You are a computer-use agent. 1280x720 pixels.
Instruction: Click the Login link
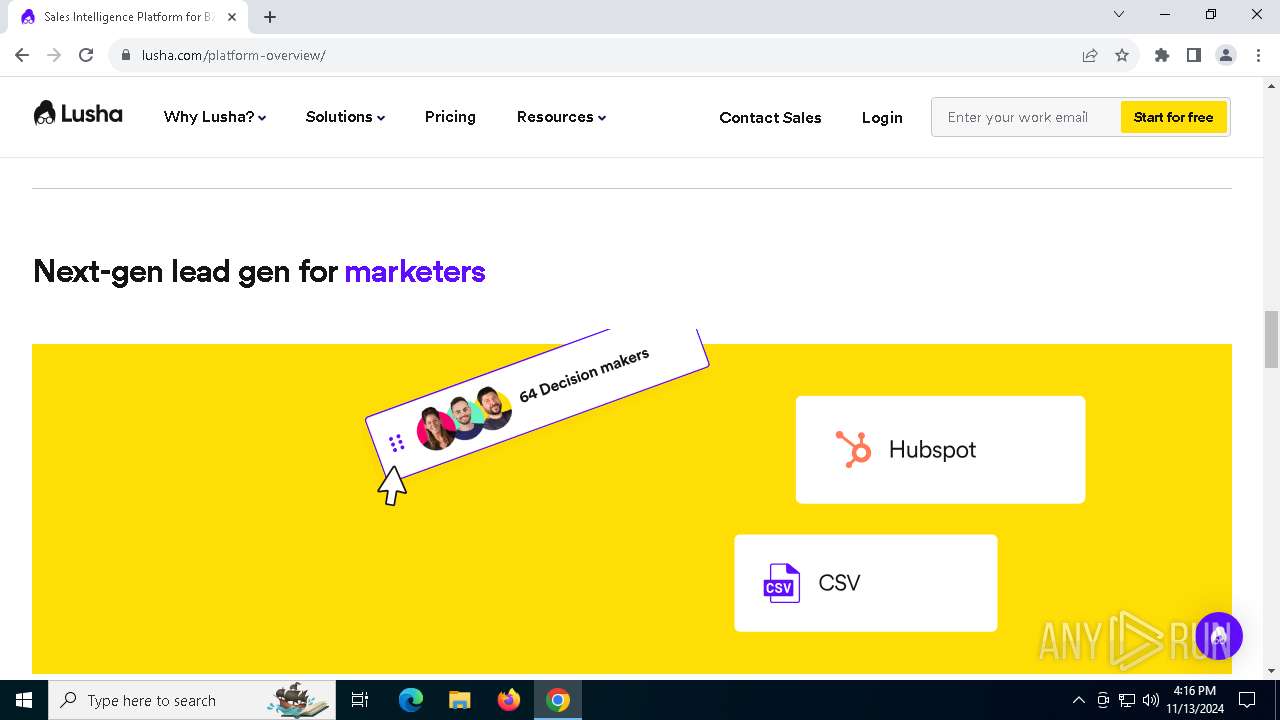[x=882, y=117]
